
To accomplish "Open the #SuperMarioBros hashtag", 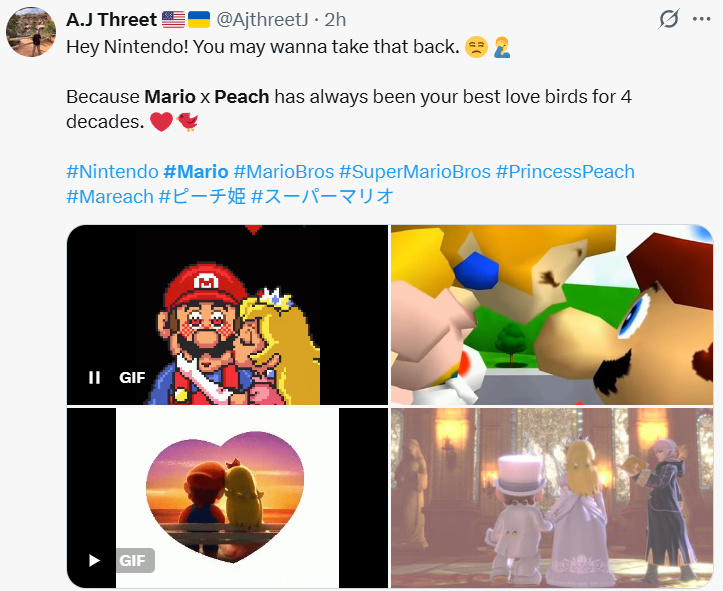I will coord(415,171).
